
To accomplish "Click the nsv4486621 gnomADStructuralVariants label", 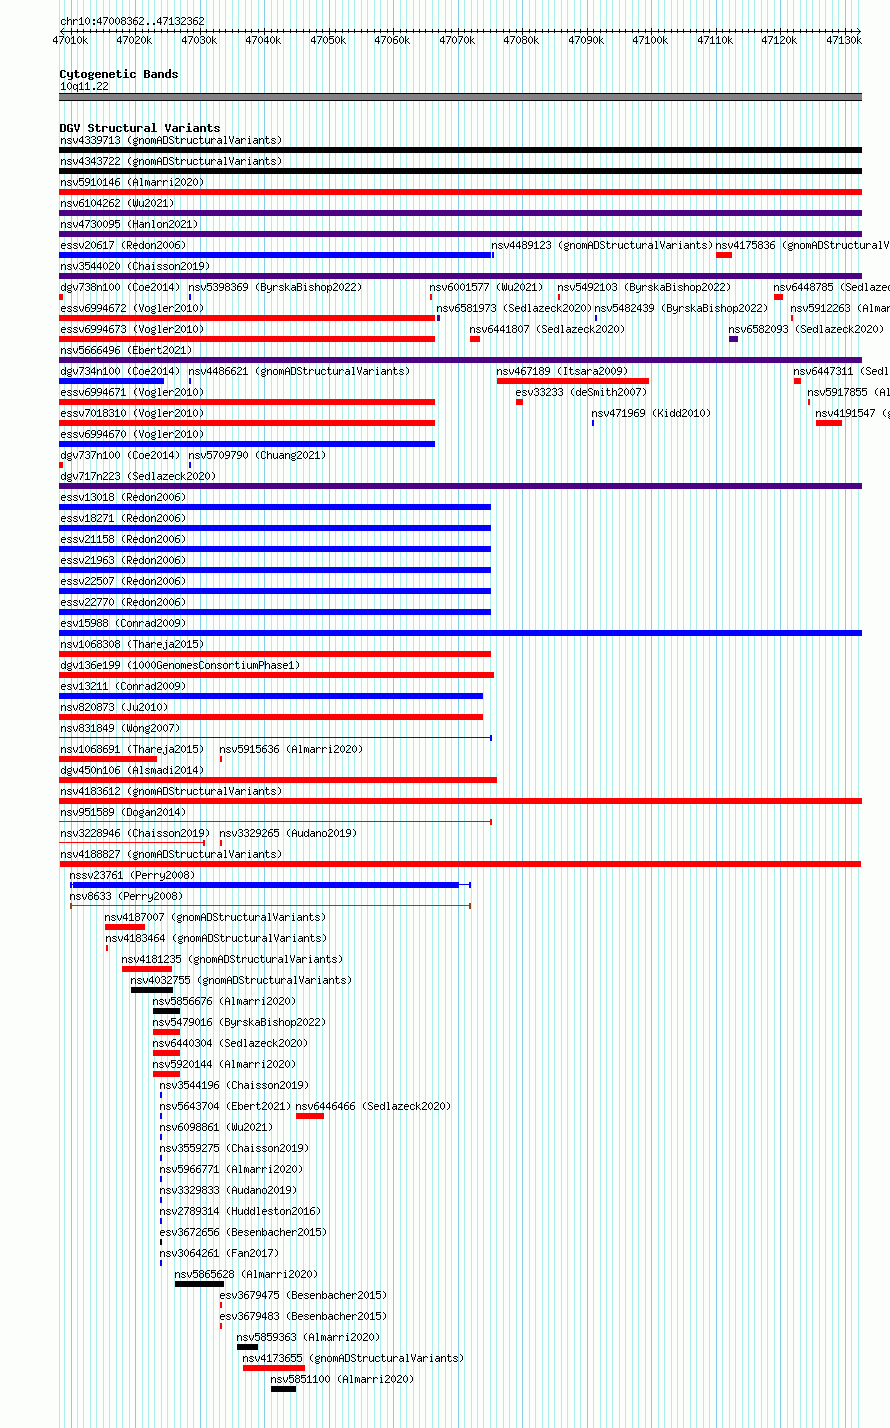I will point(299,371).
